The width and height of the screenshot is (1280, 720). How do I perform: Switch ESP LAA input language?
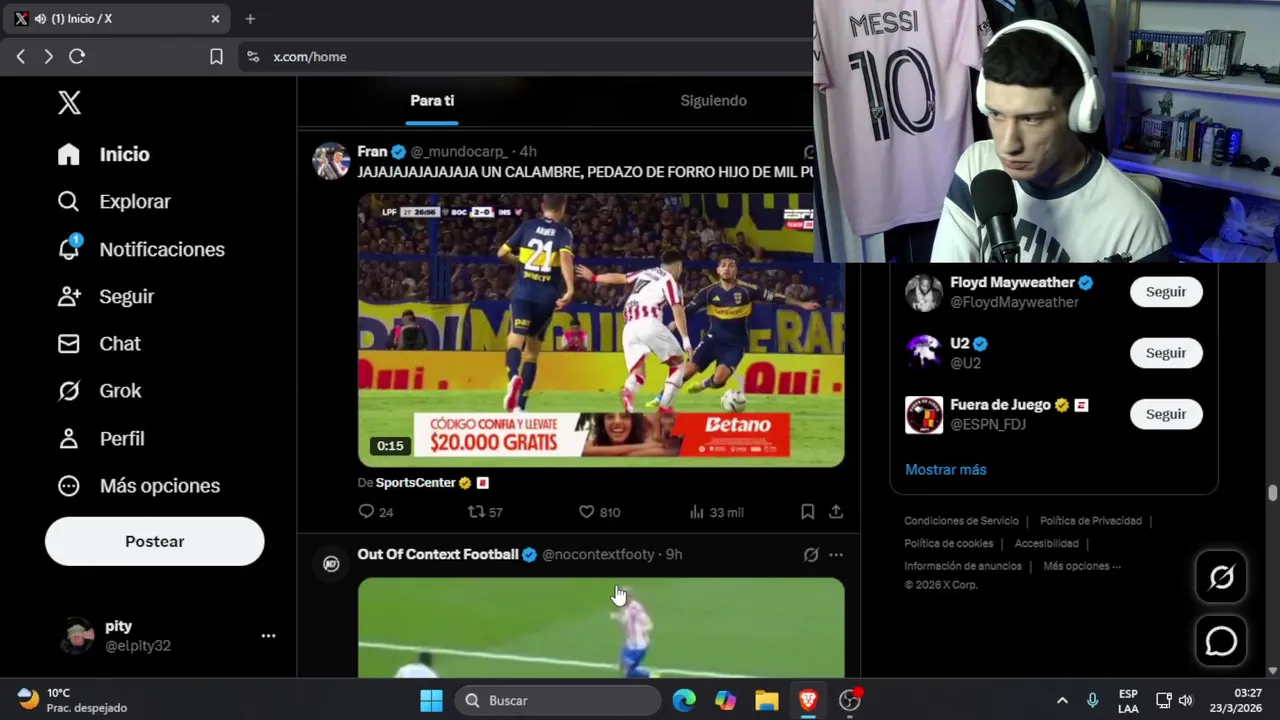point(1128,700)
